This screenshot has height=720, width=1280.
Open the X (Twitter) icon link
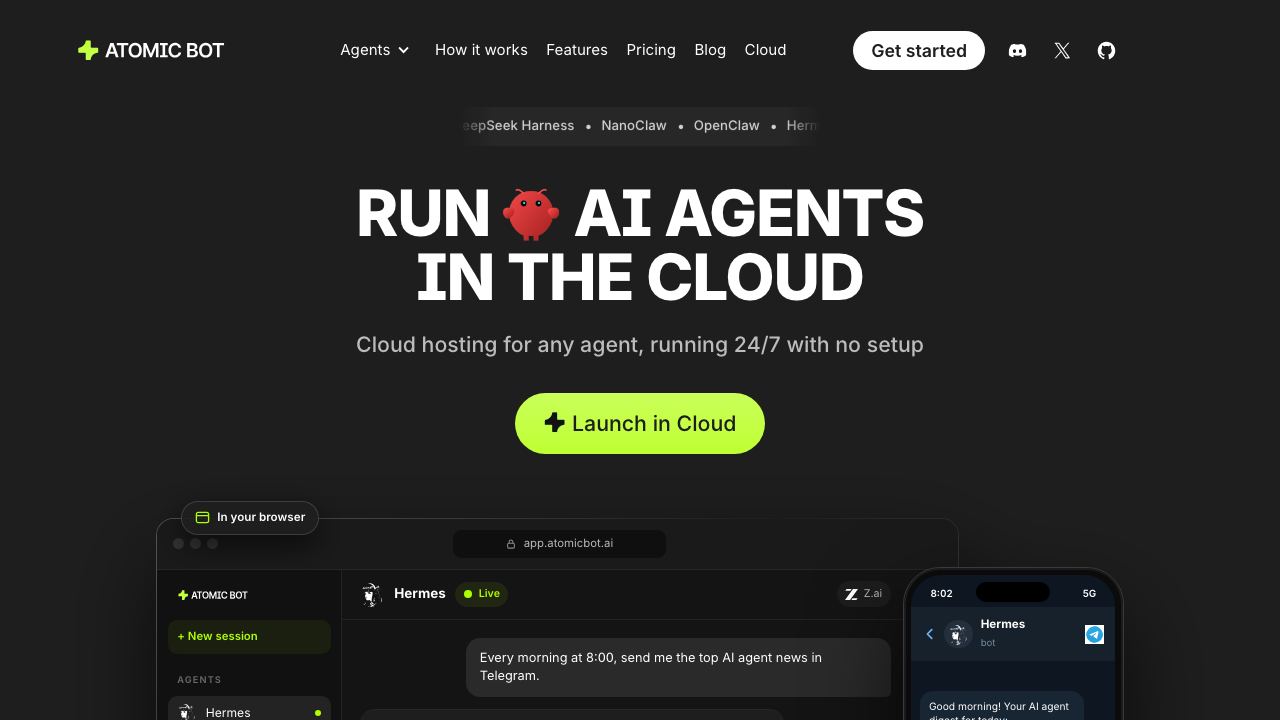point(1062,51)
